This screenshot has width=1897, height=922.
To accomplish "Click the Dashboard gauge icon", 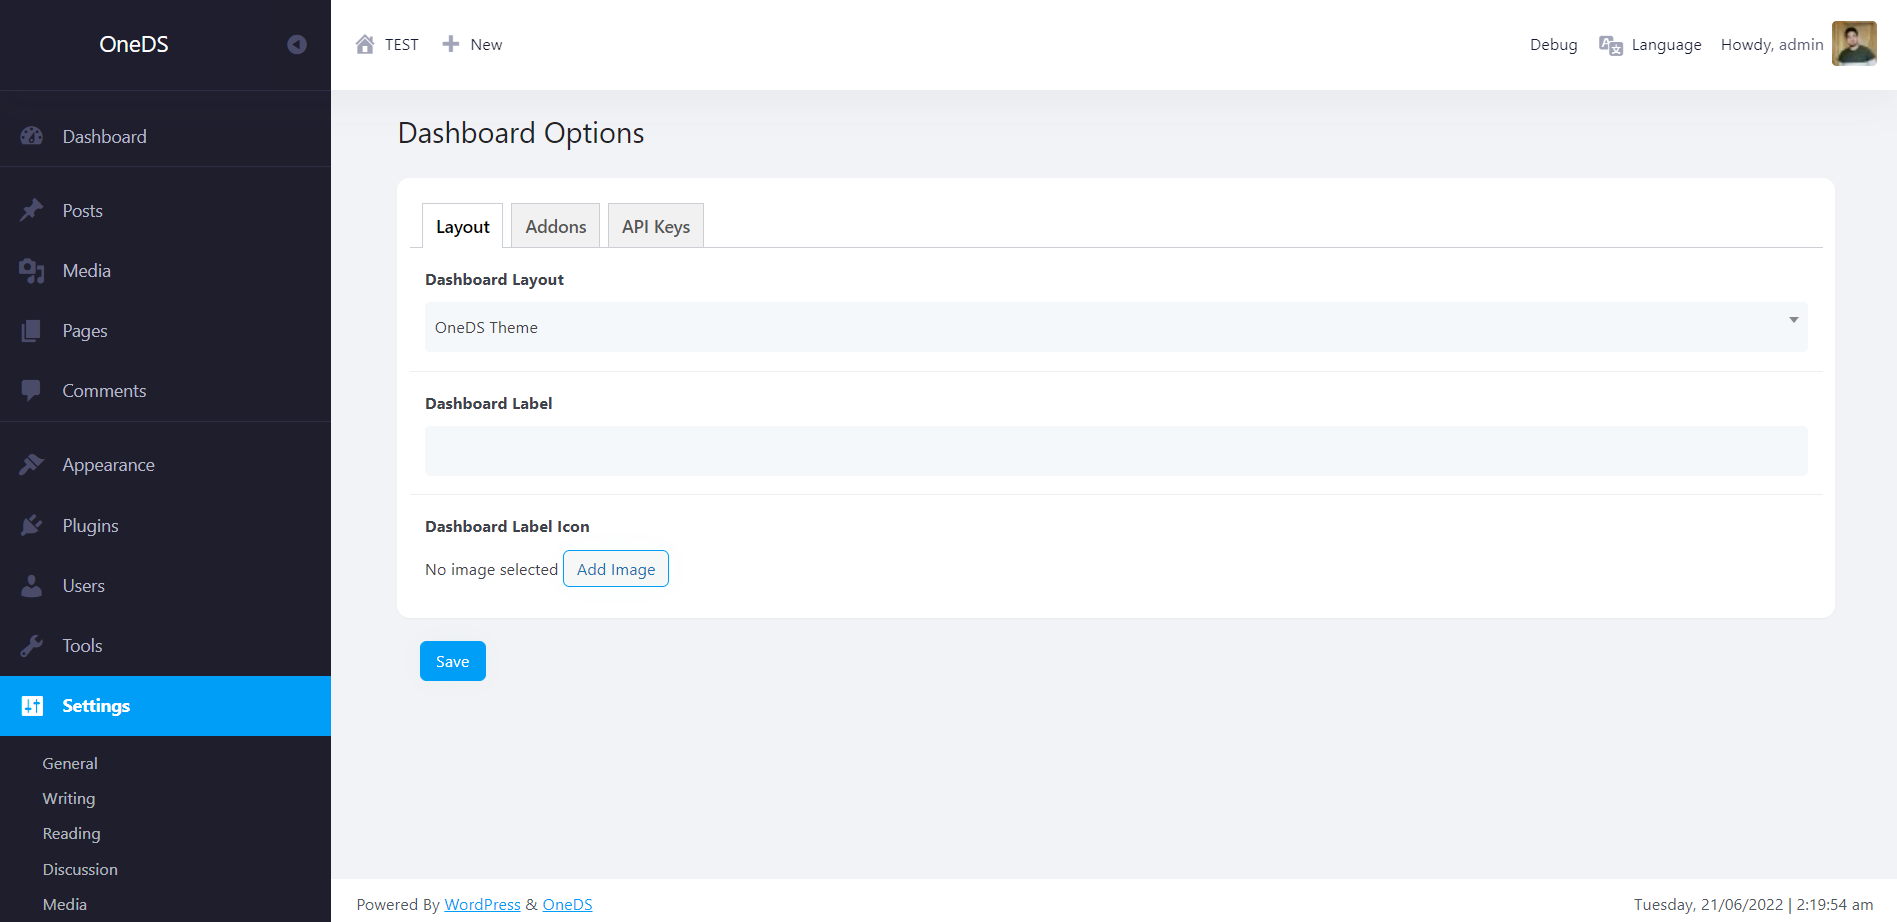I will pyautogui.click(x=32, y=136).
